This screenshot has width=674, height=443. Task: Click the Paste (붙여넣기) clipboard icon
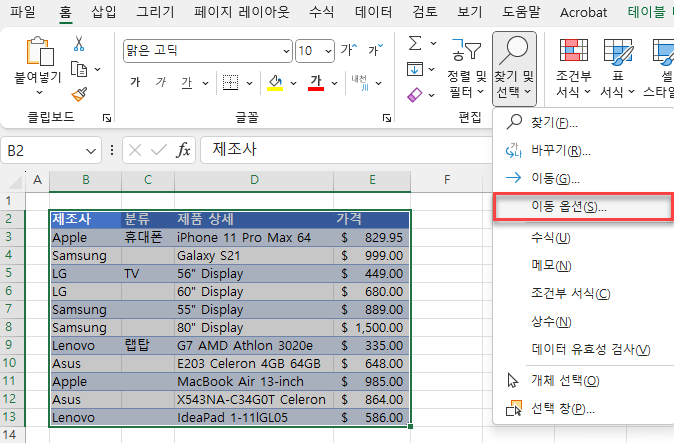pos(40,52)
